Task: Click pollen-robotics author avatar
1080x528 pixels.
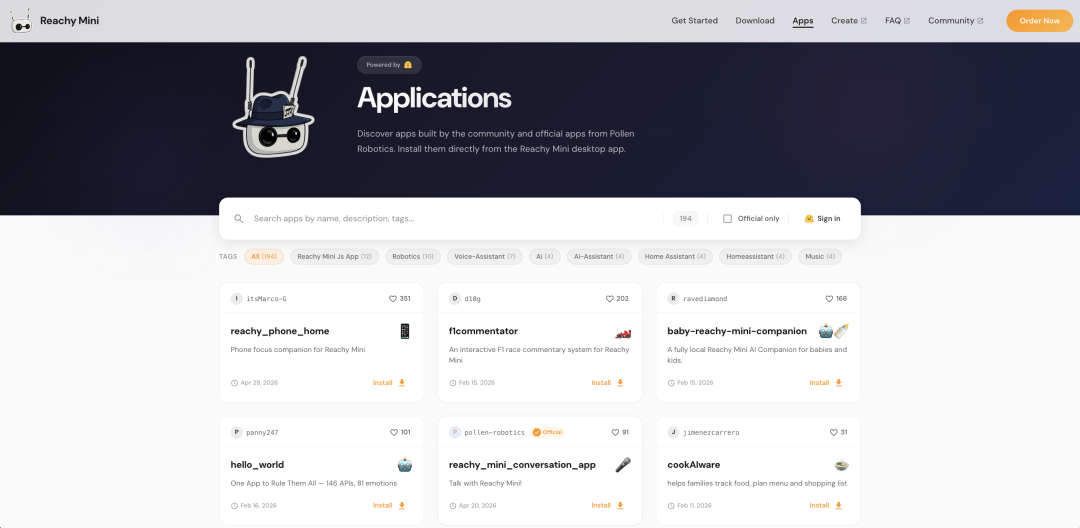Action: tap(455, 432)
